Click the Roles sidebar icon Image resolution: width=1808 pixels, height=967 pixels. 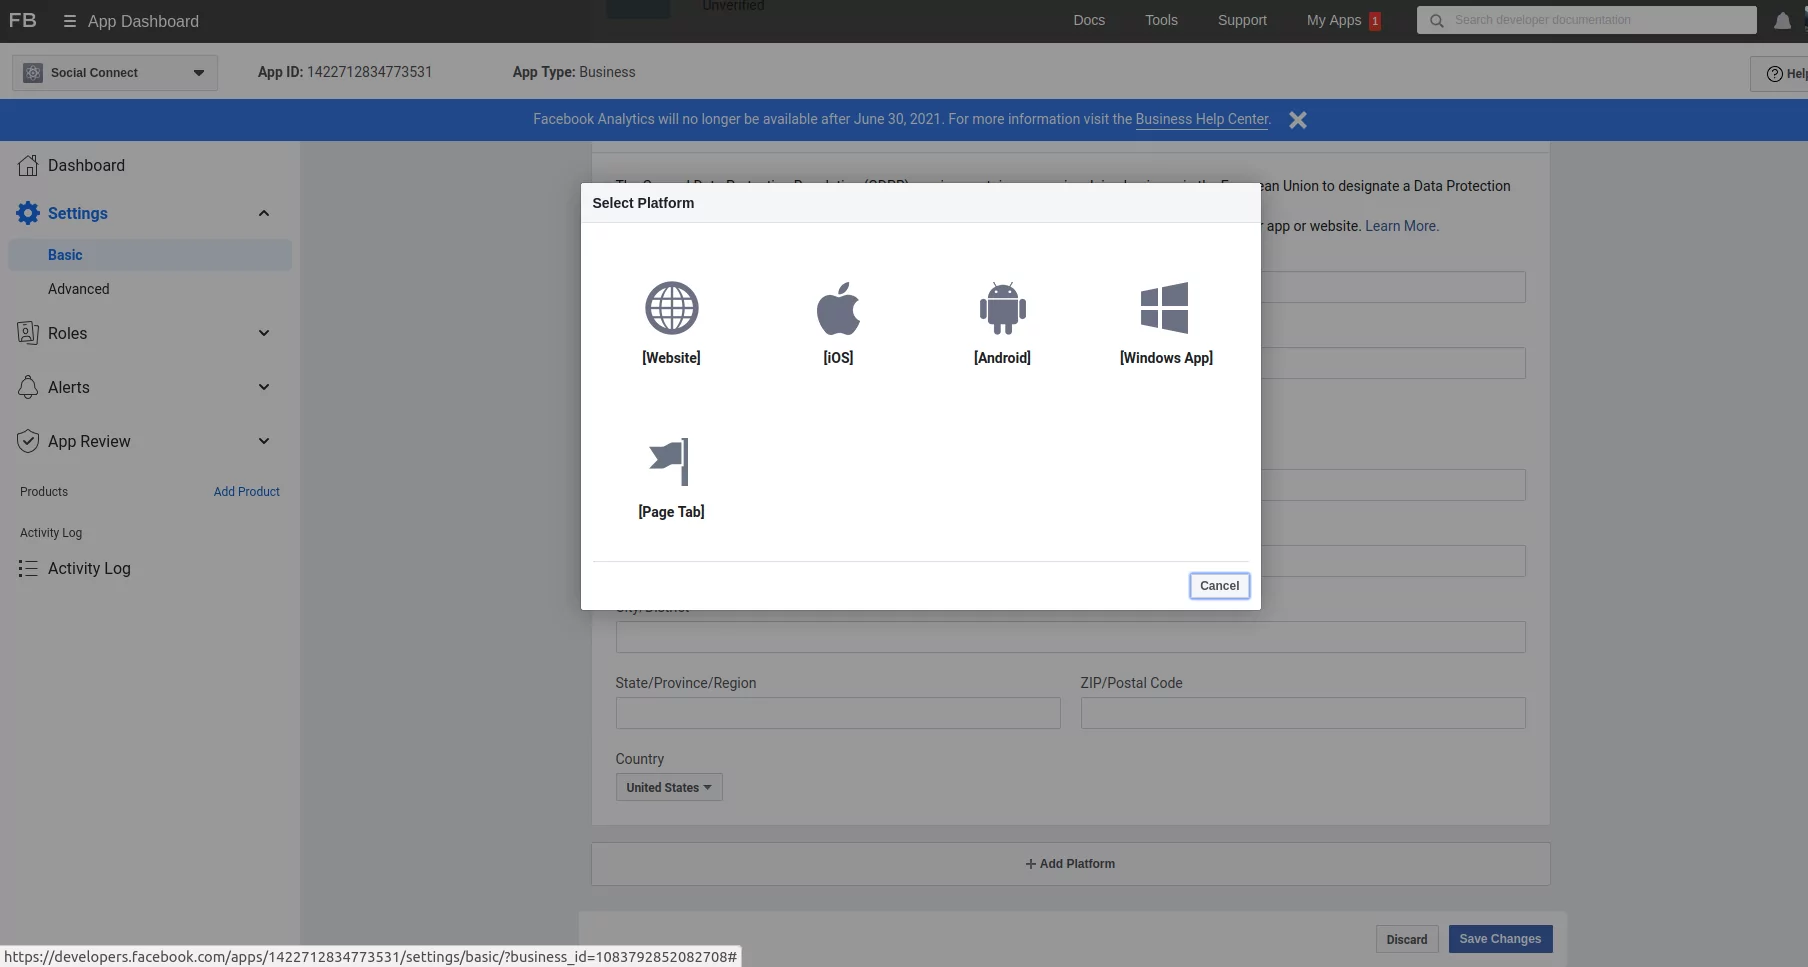pos(28,333)
